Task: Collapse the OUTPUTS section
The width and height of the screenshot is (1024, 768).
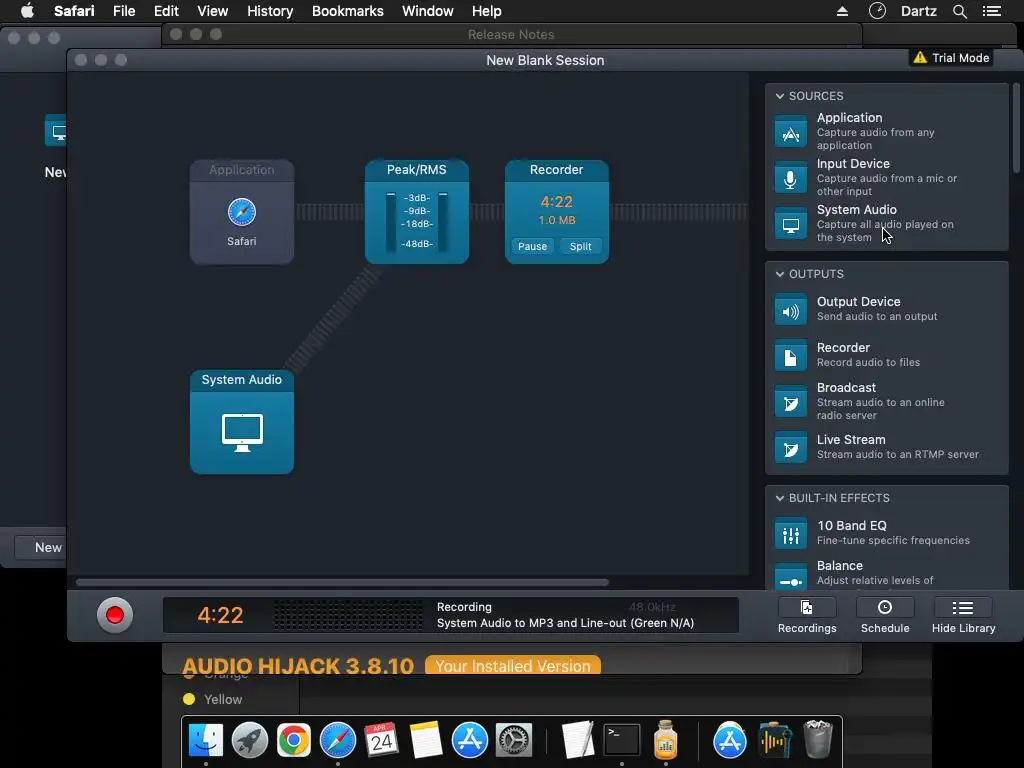Action: tap(780, 274)
